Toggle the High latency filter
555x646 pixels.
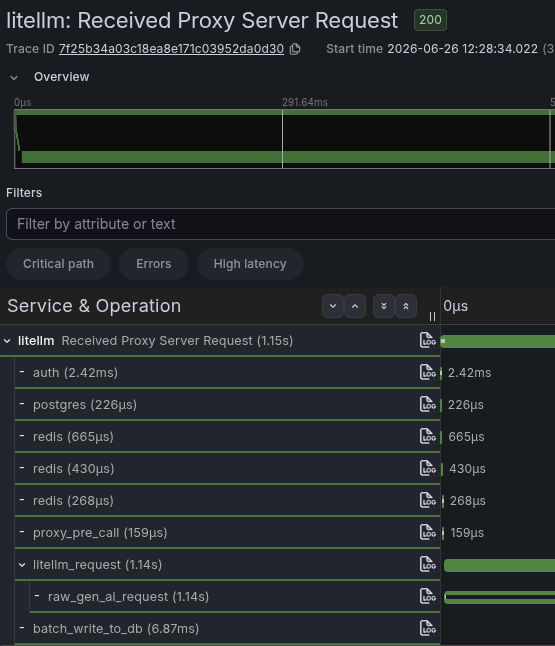[x=250, y=264]
